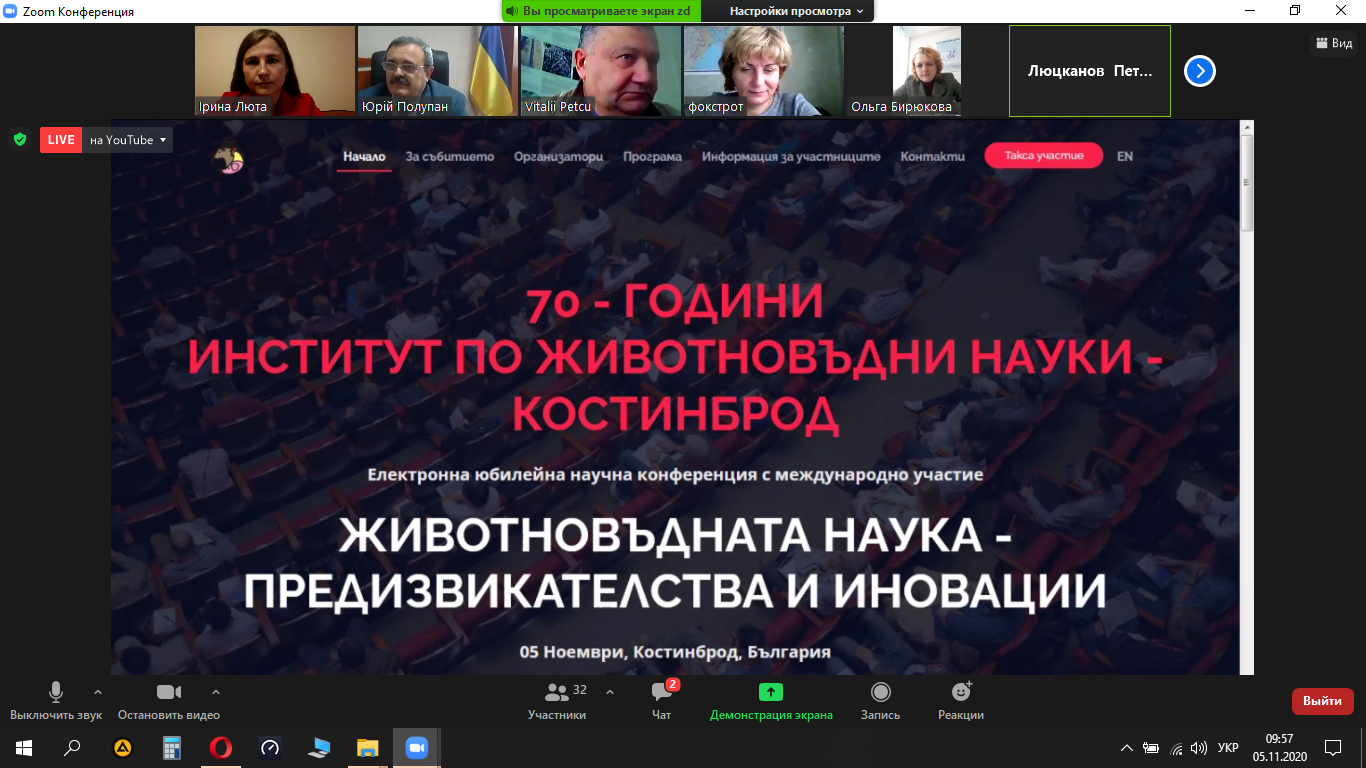Show next participants with blue arrow
This screenshot has width=1366, height=768.
pos(1200,71)
